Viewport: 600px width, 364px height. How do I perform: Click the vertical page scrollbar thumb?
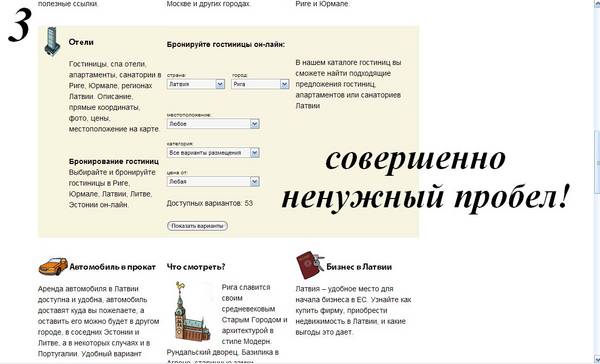click(x=597, y=163)
